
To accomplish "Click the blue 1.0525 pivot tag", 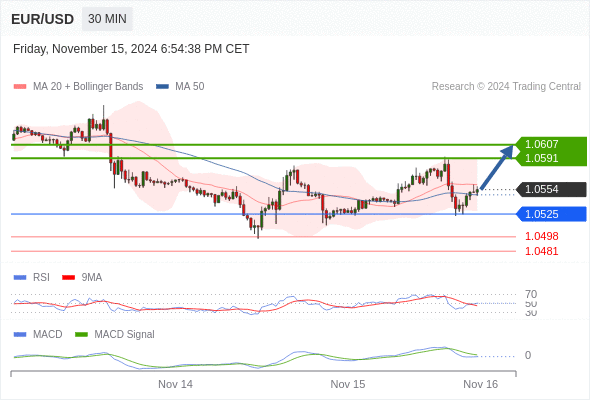I will coord(551,214).
